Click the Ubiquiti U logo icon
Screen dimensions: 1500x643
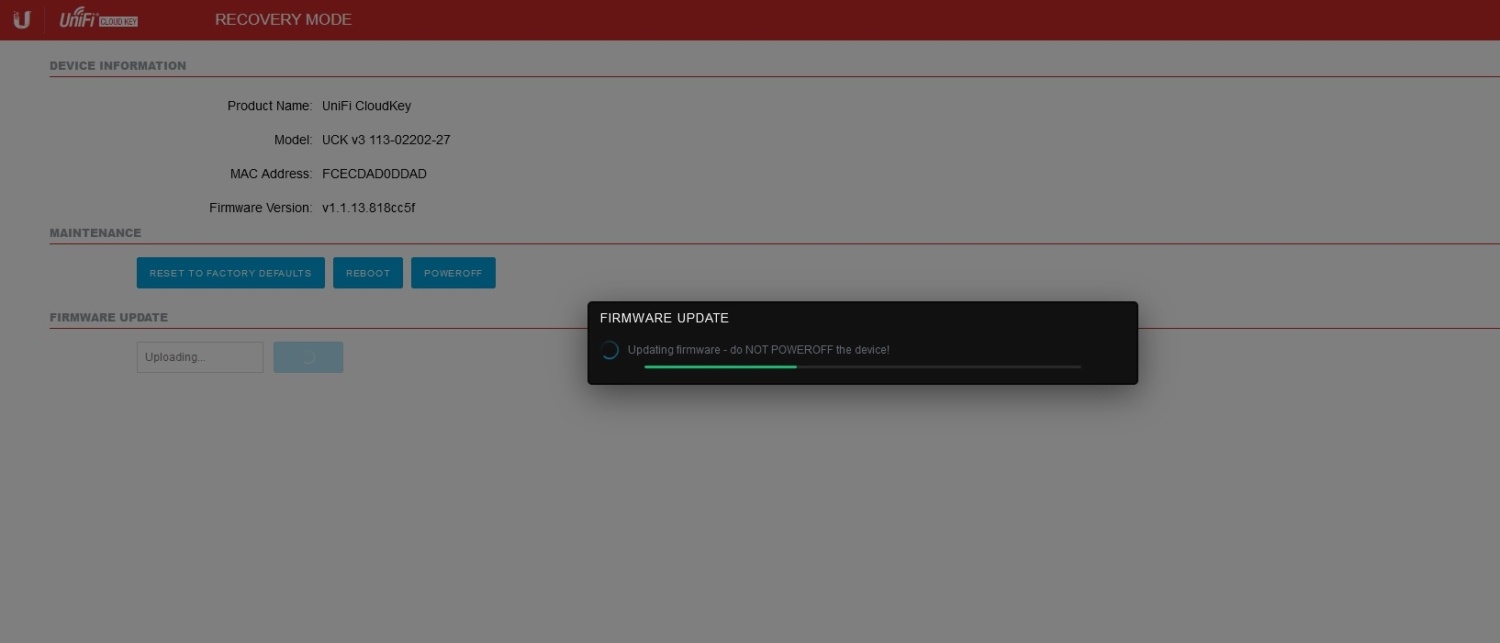[21, 20]
